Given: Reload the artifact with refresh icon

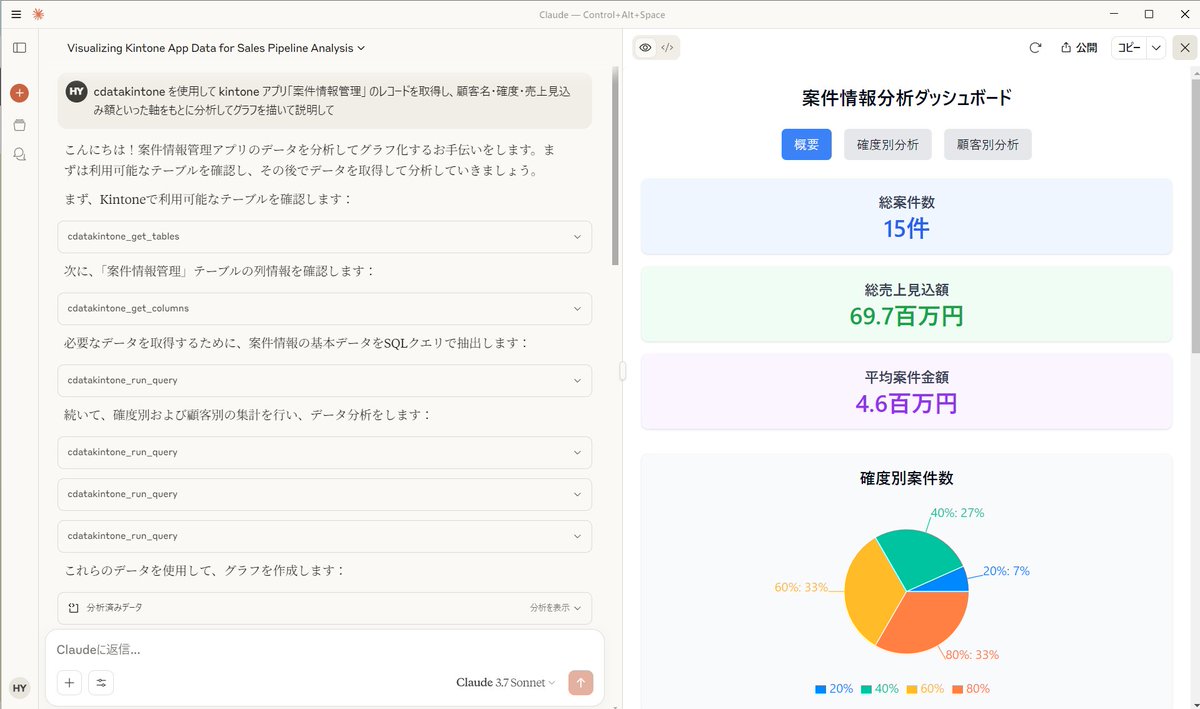Looking at the screenshot, I should point(1035,47).
